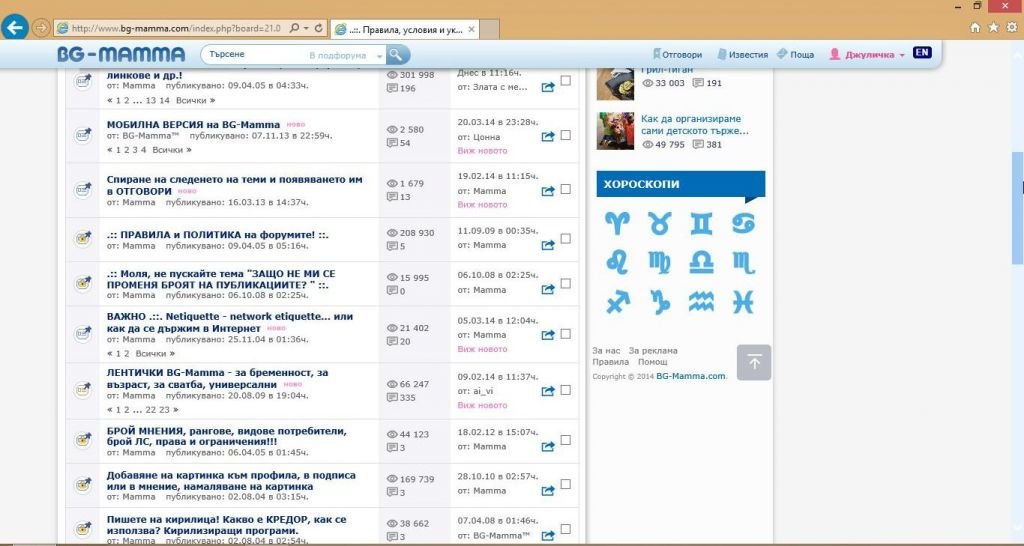Open the 'В подфорума' search scope dropdown
1024x546 pixels.
click(343, 56)
